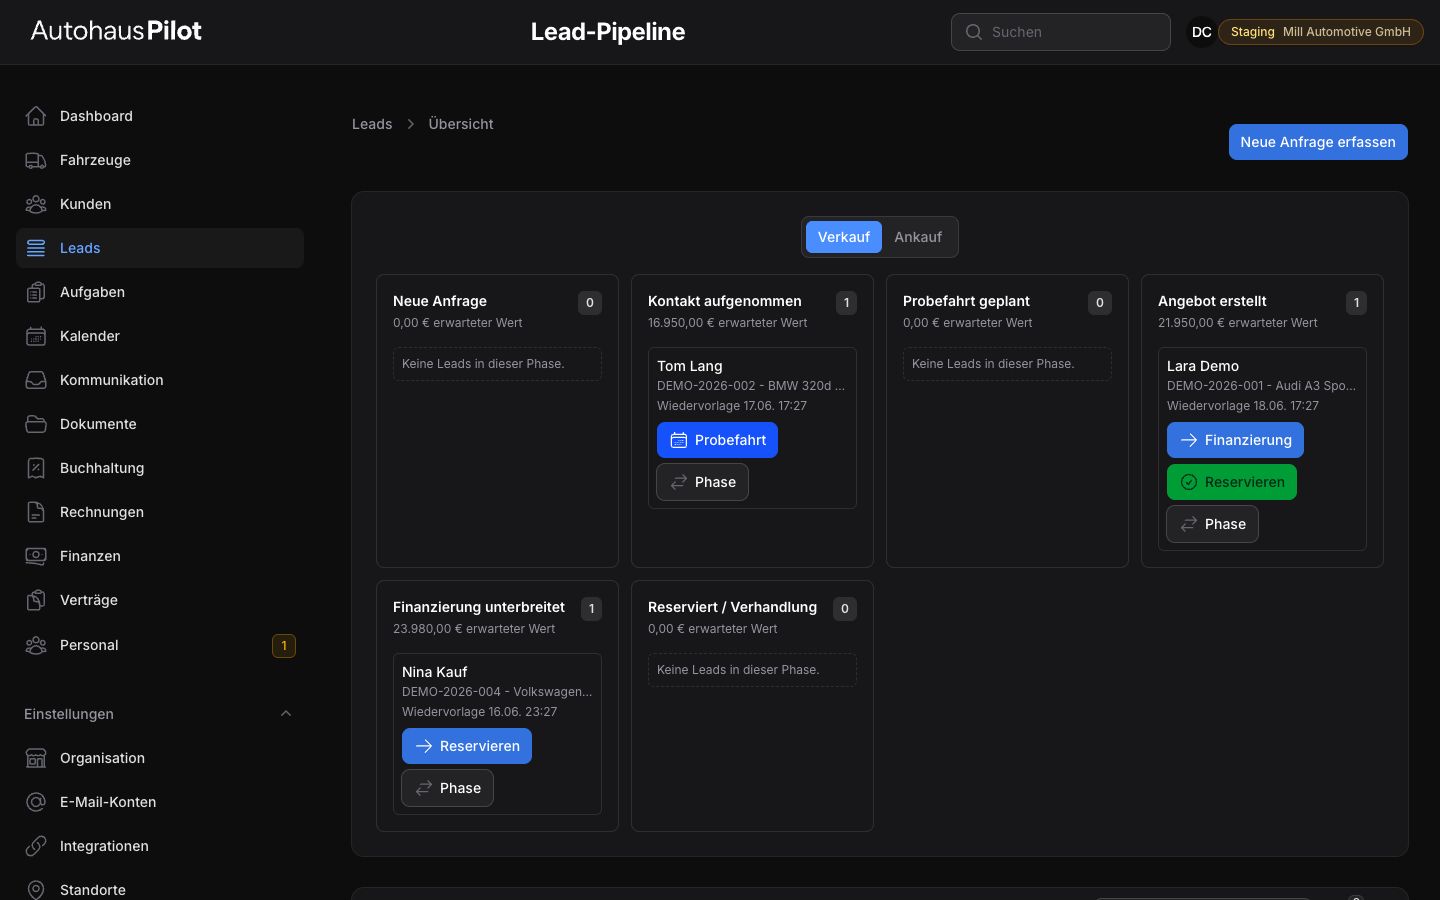Click the E-Mail-Konten at-sign icon
Screen dimensions: 1440x900
click(36, 802)
